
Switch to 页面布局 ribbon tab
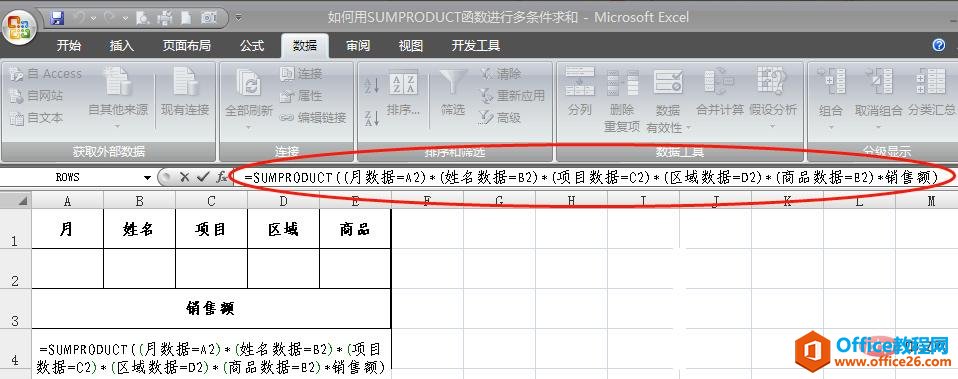187,46
